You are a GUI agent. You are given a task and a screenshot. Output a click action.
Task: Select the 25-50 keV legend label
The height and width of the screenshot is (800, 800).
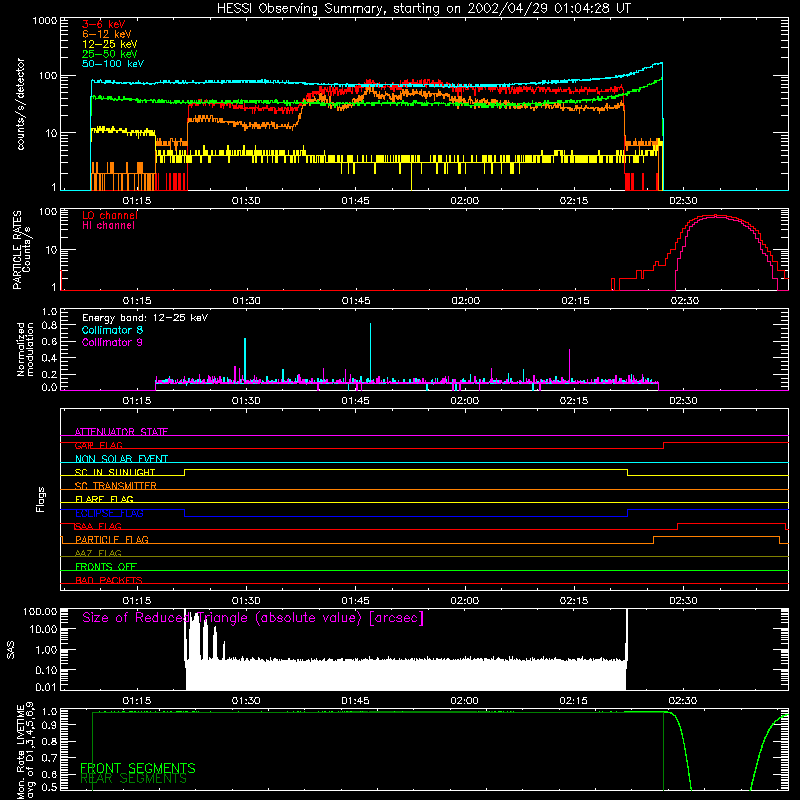click(109, 54)
